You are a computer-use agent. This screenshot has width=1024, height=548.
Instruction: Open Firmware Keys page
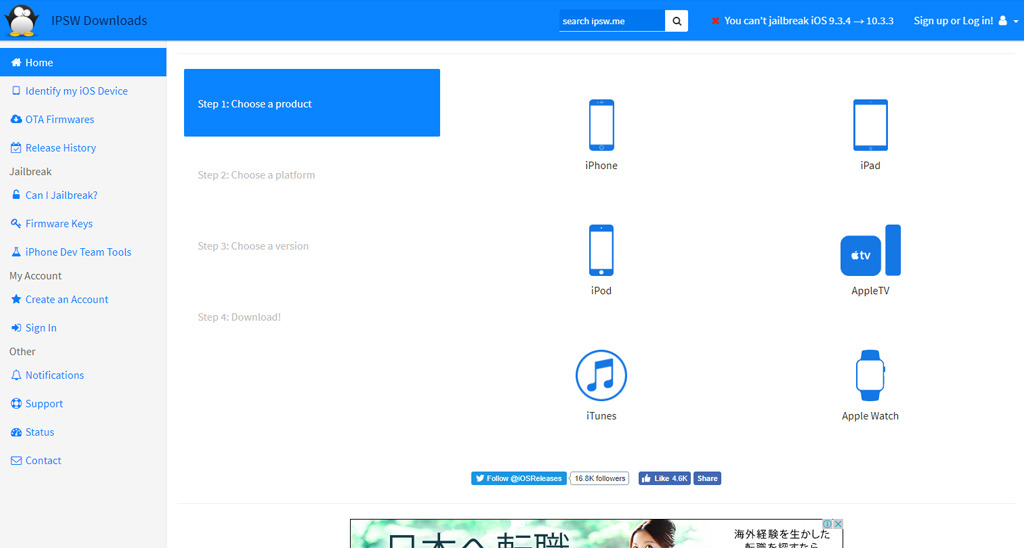59,223
